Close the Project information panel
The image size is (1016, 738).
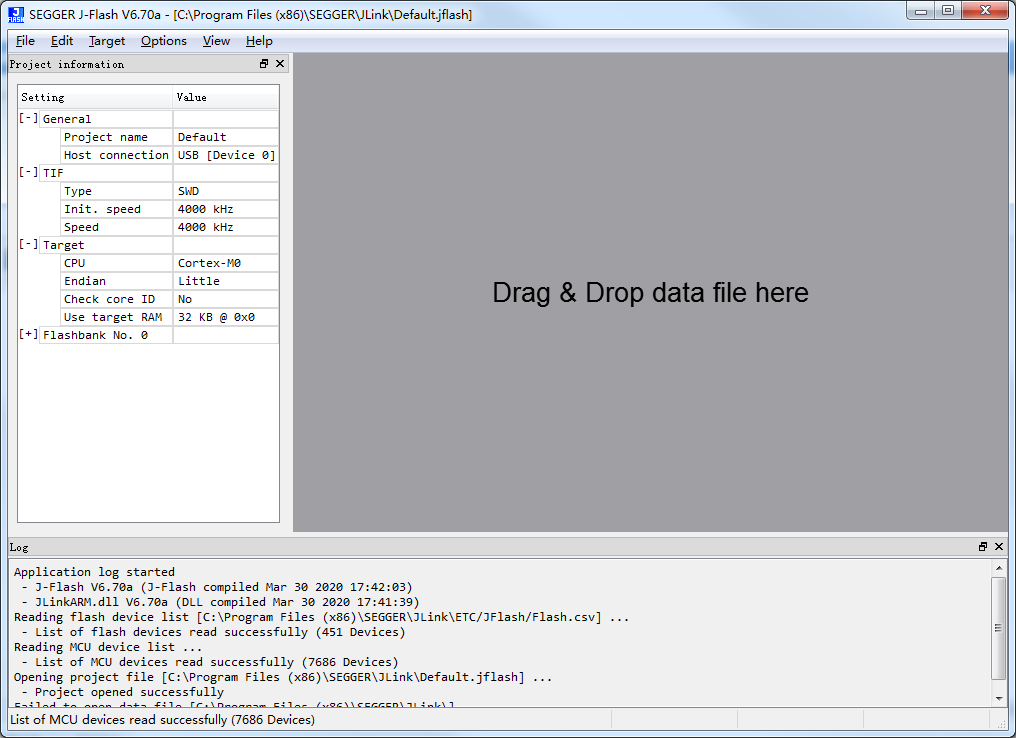click(x=280, y=63)
